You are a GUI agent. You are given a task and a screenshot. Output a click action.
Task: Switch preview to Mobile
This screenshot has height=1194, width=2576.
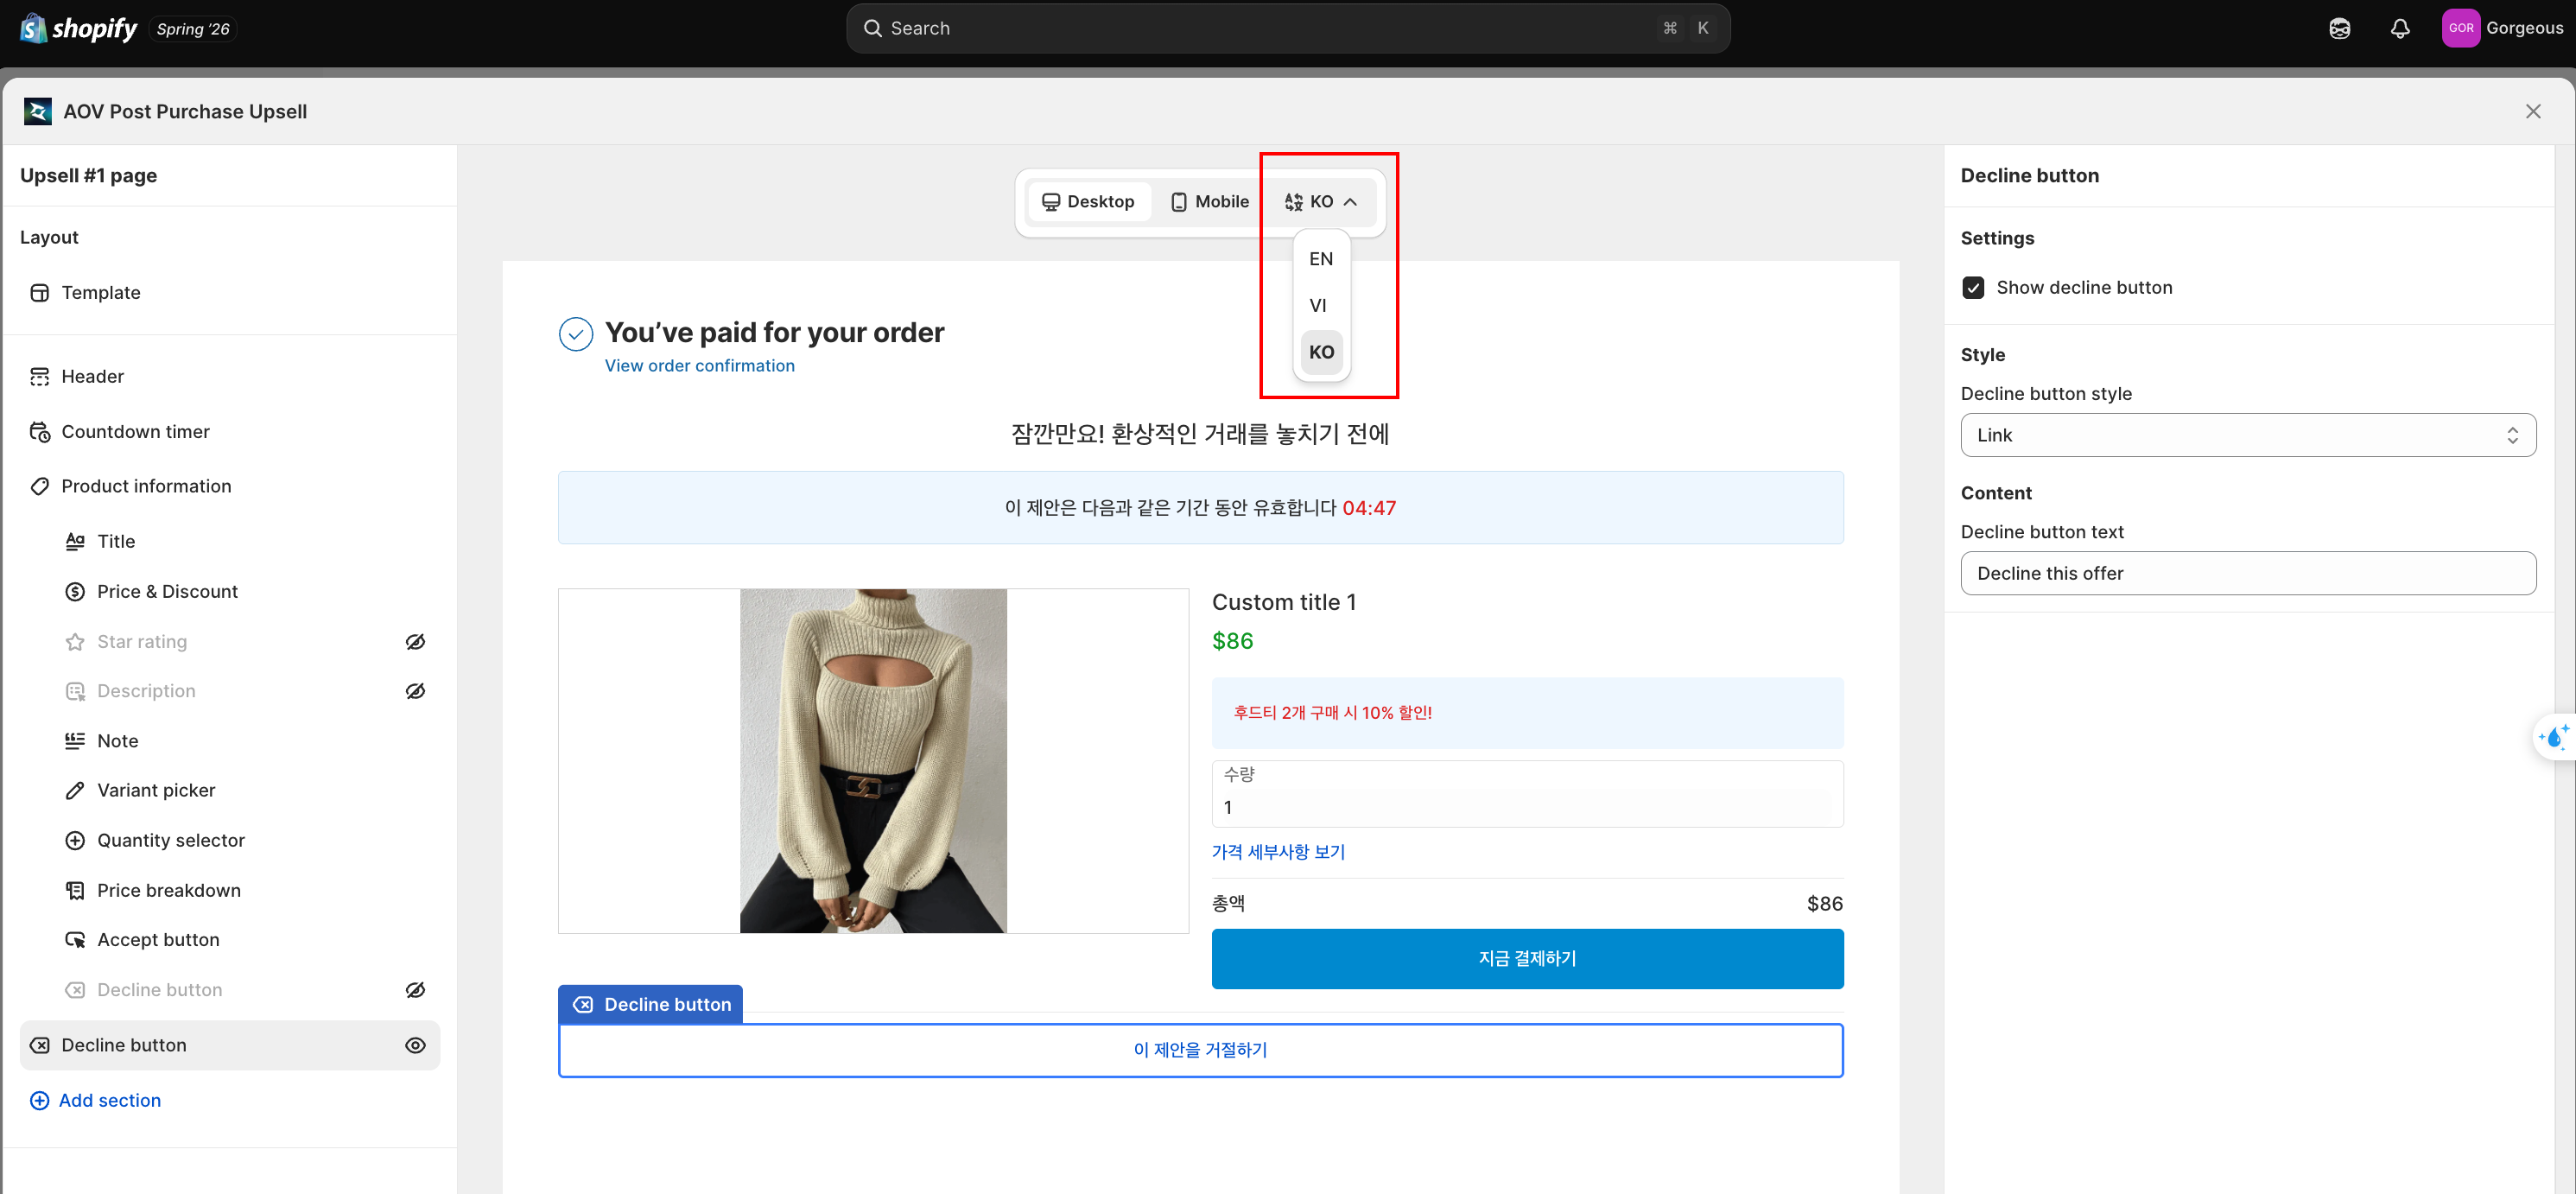pyautogui.click(x=1209, y=202)
